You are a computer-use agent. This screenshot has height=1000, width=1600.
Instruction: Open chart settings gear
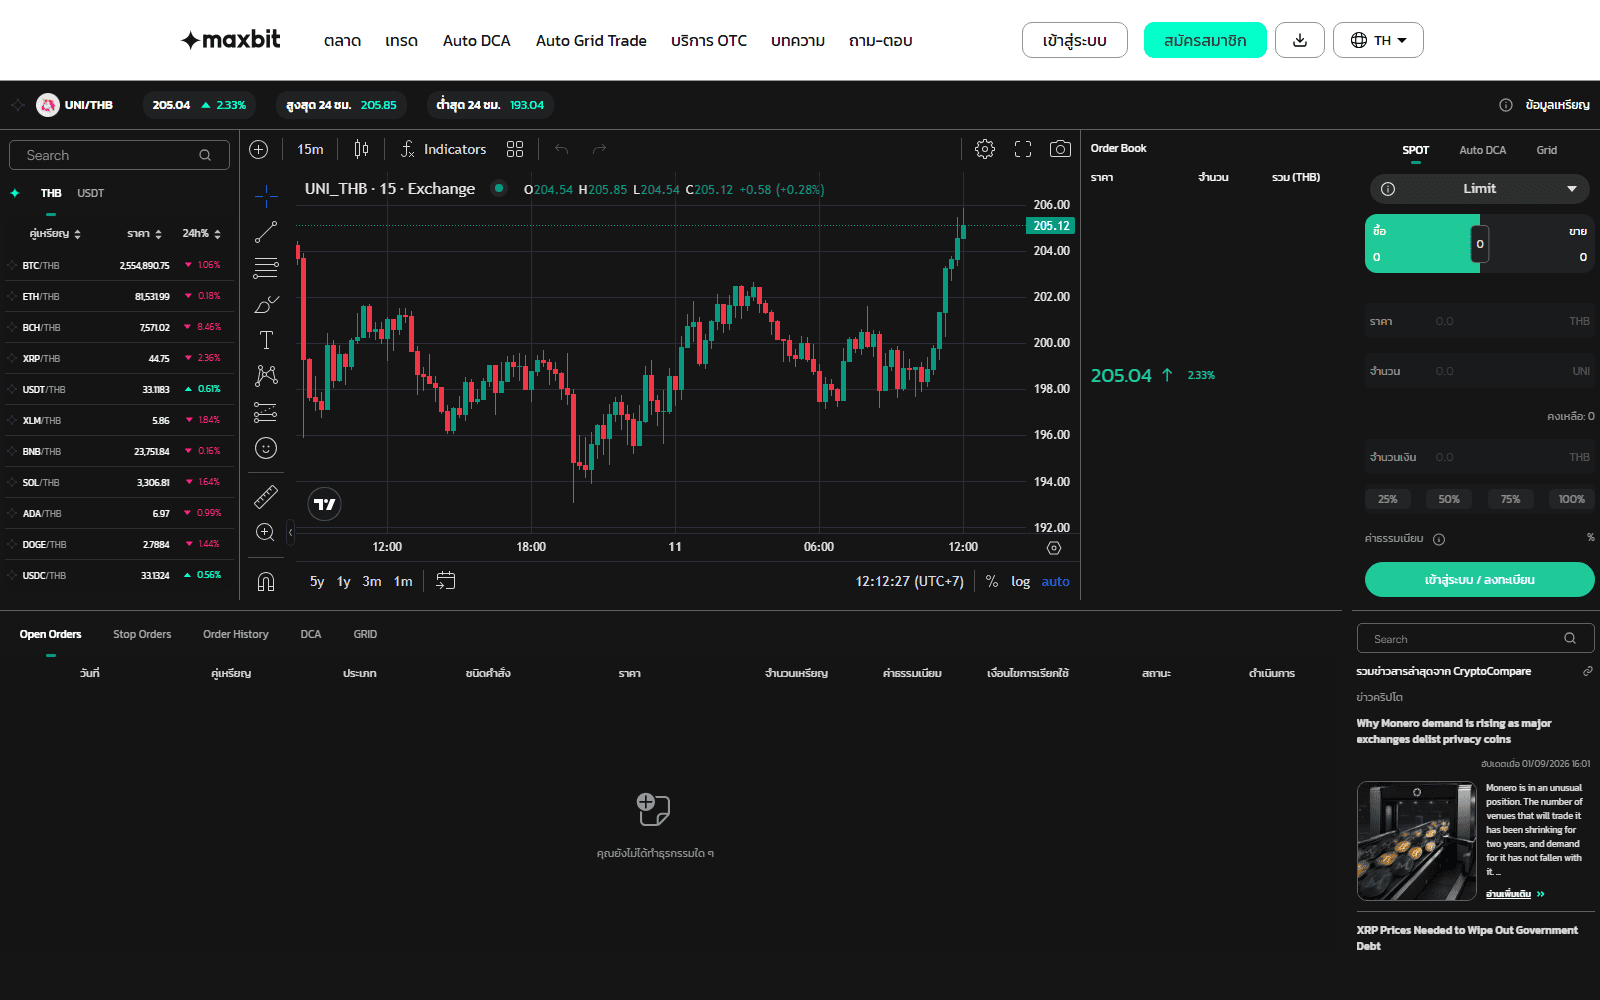tap(985, 149)
